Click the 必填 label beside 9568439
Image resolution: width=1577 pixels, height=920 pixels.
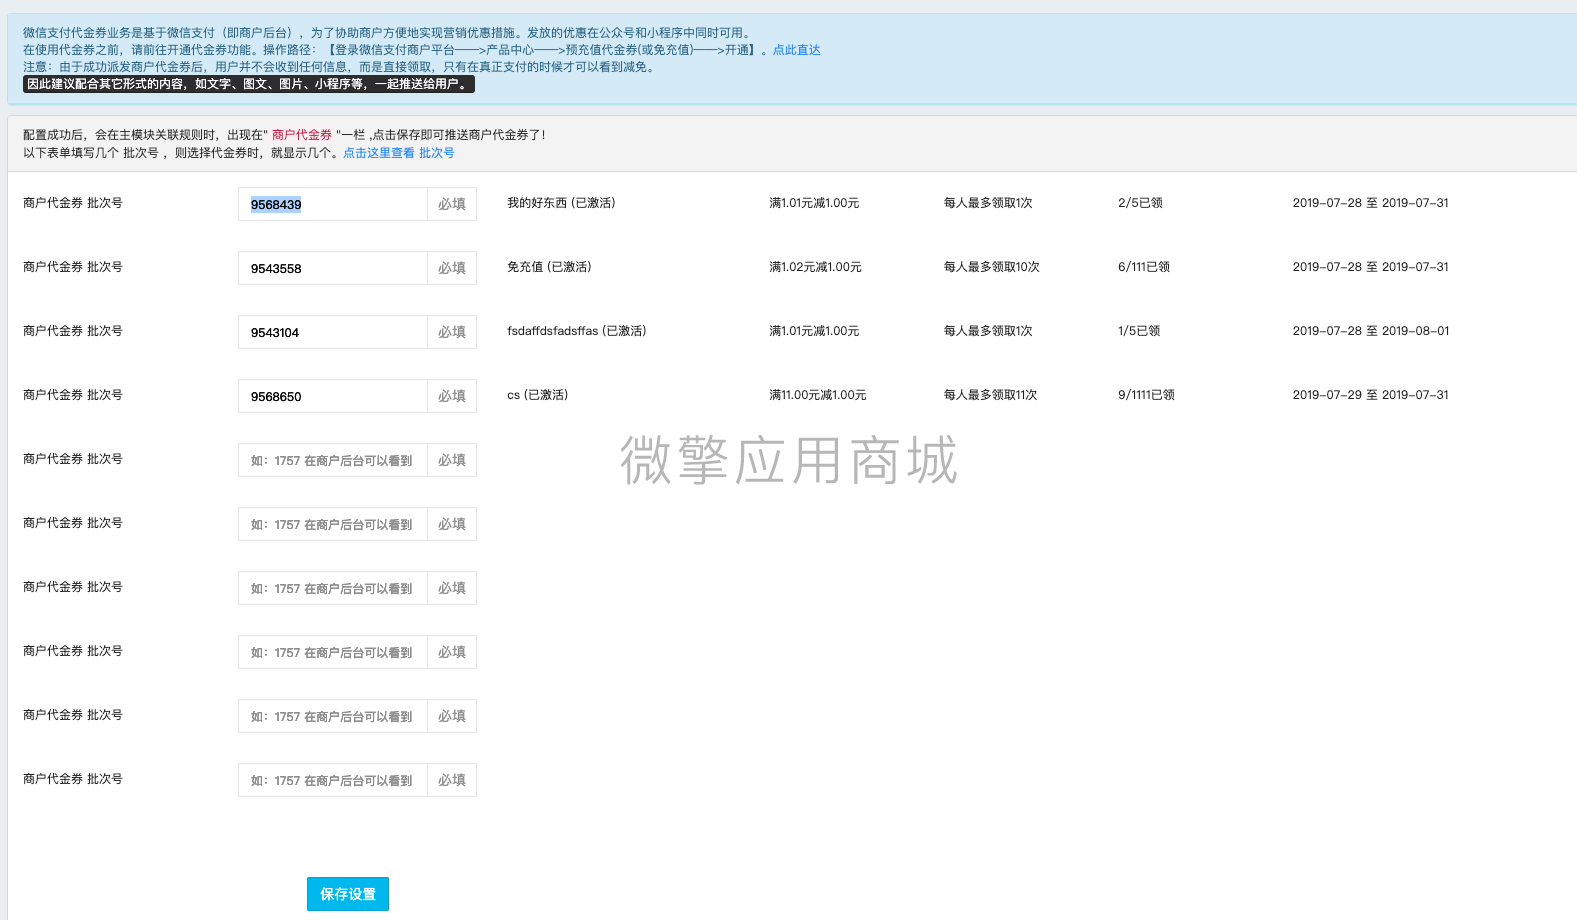[452, 204]
